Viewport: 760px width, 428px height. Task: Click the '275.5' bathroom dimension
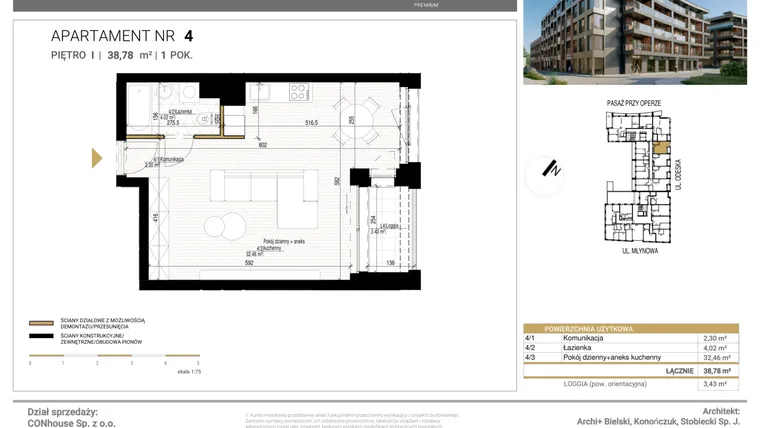pos(173,123)
